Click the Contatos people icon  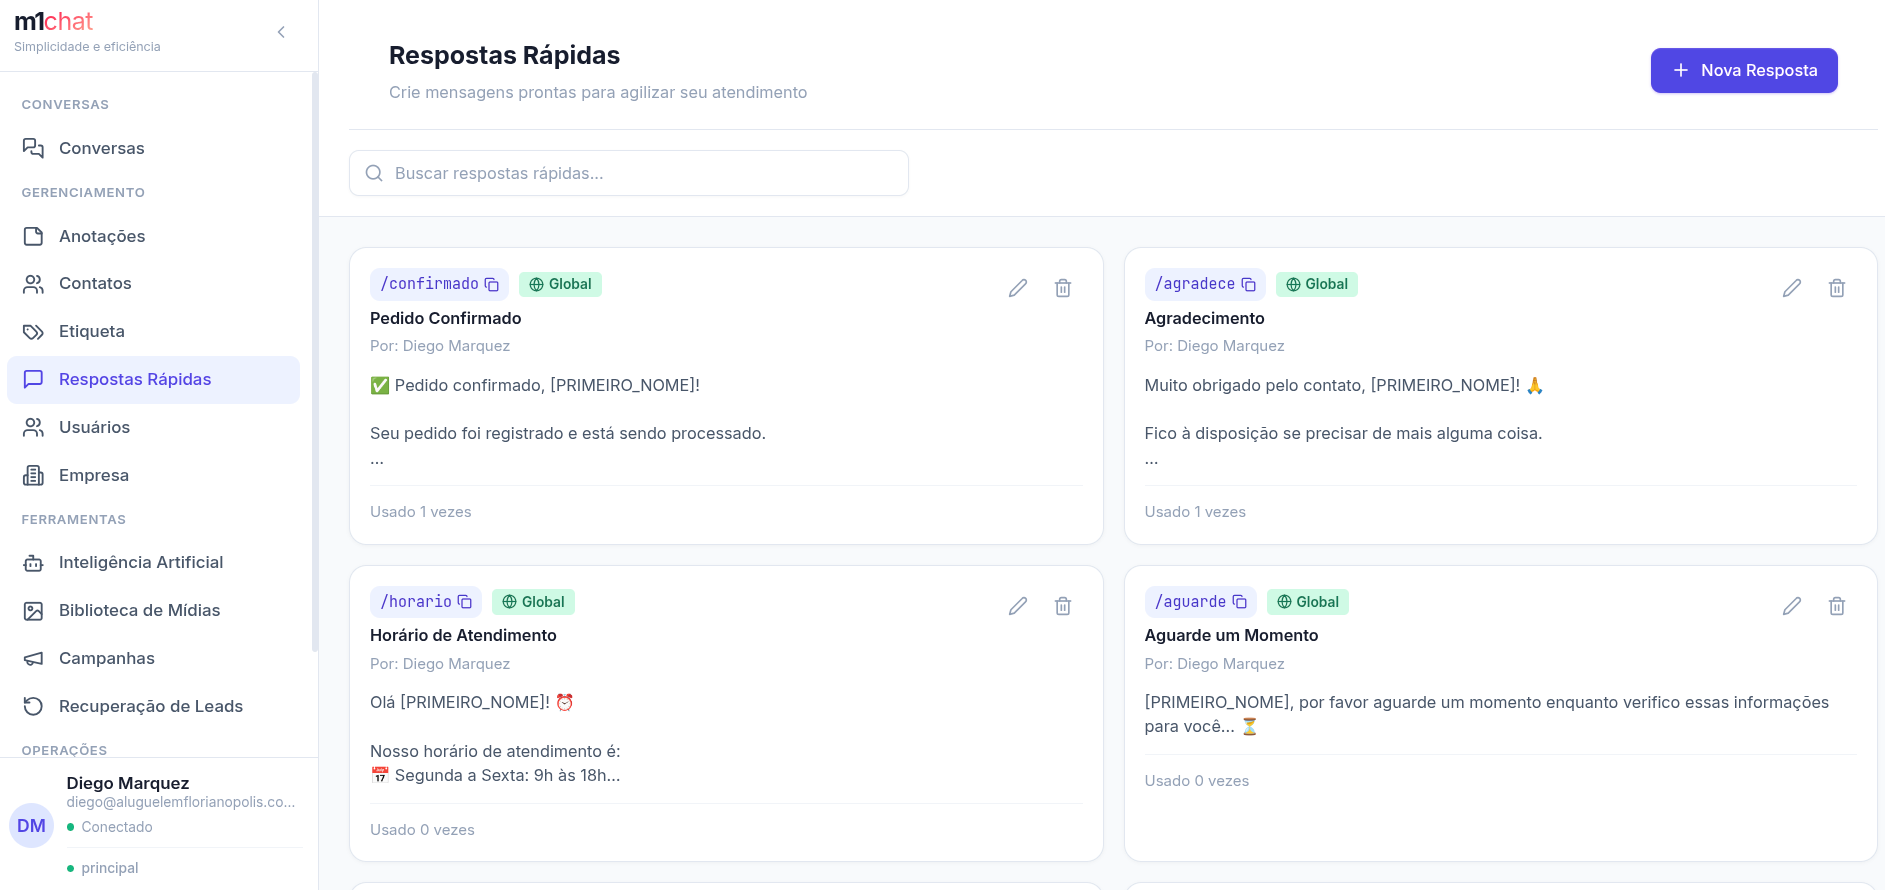[33, 284]
